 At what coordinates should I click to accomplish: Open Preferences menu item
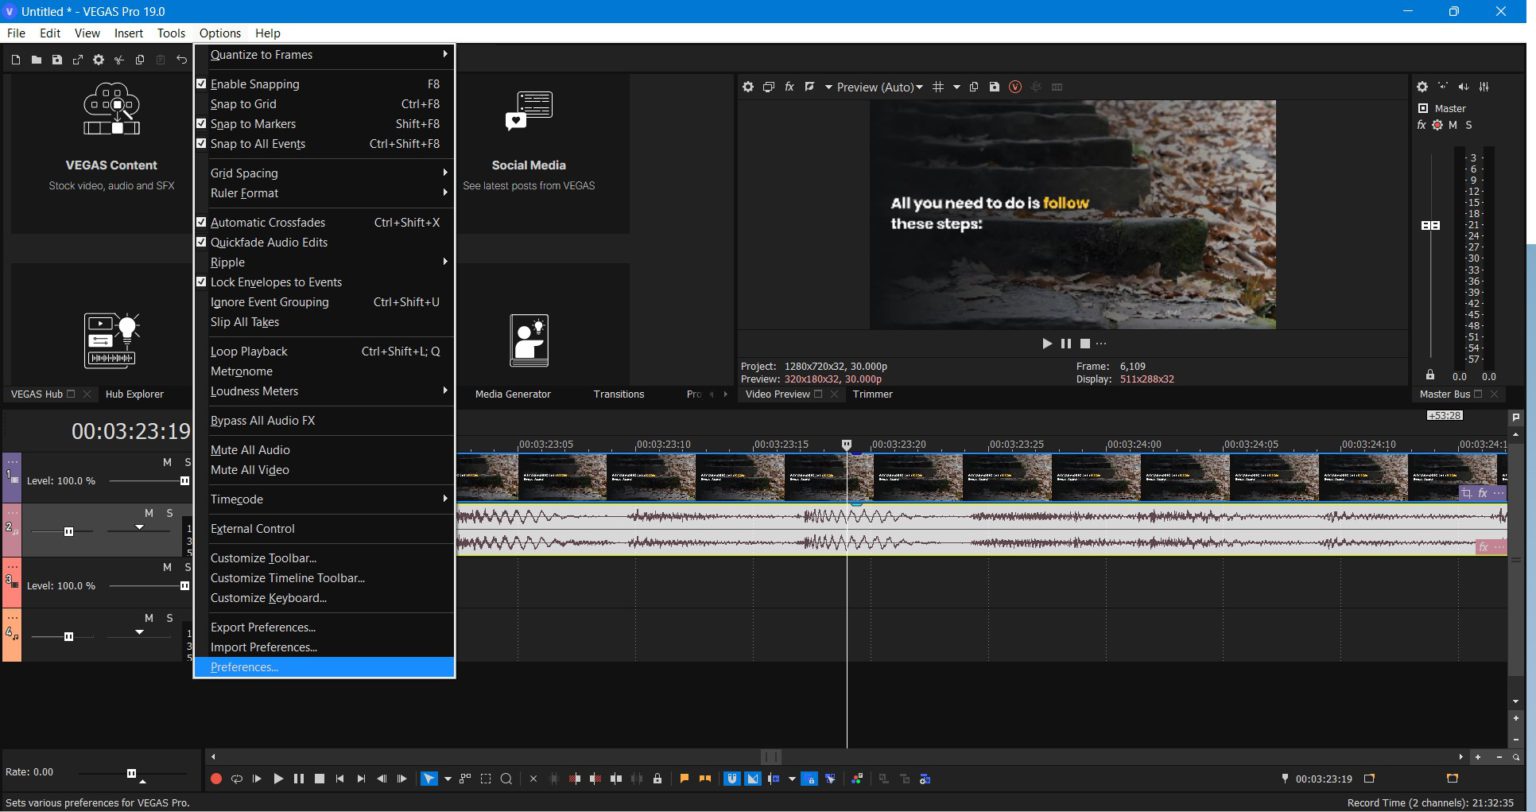click(325, 667)
